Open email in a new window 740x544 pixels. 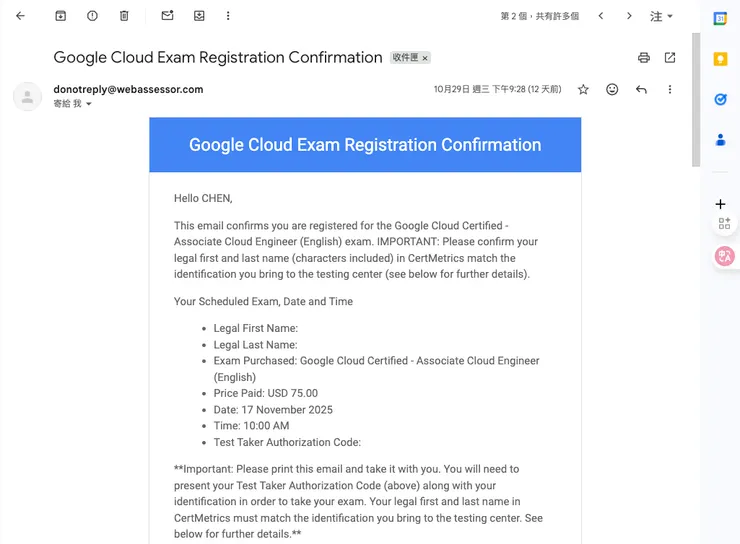[x=670, y=58]
